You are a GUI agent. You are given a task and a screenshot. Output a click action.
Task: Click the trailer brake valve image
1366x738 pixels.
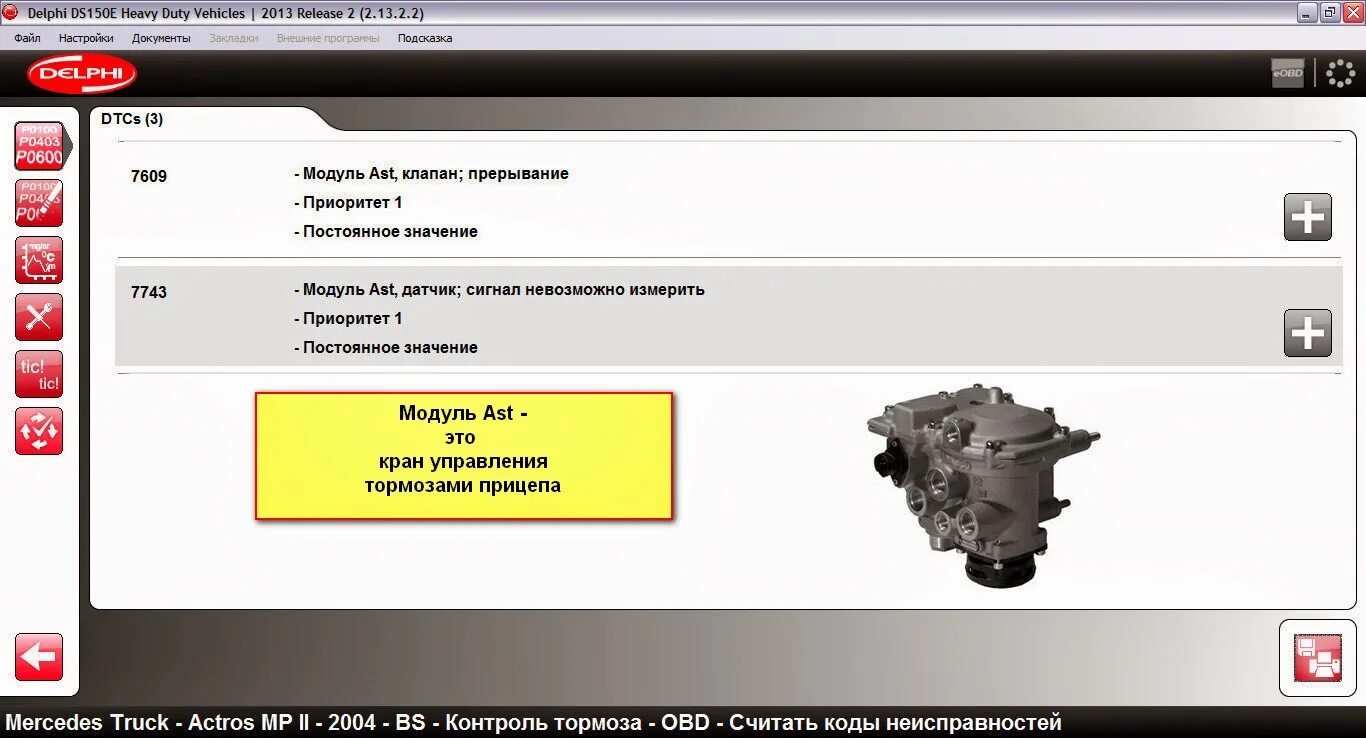[983, 484]
